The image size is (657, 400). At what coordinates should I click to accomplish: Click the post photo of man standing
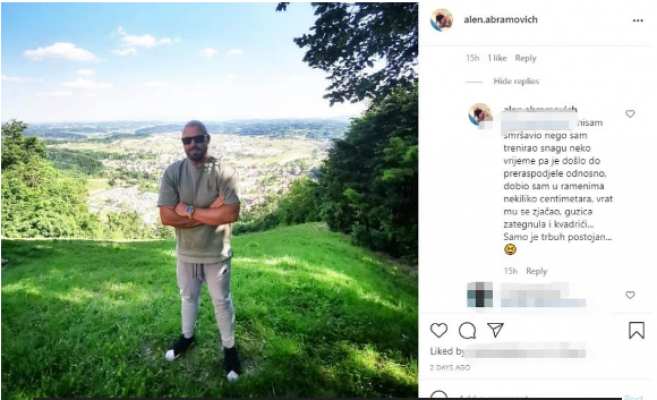(x=210, y=200)
